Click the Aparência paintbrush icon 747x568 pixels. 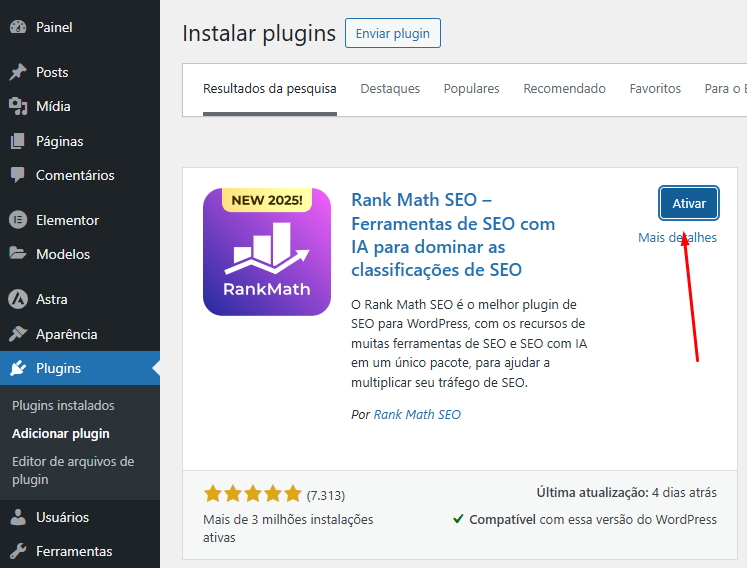point(18,334)
